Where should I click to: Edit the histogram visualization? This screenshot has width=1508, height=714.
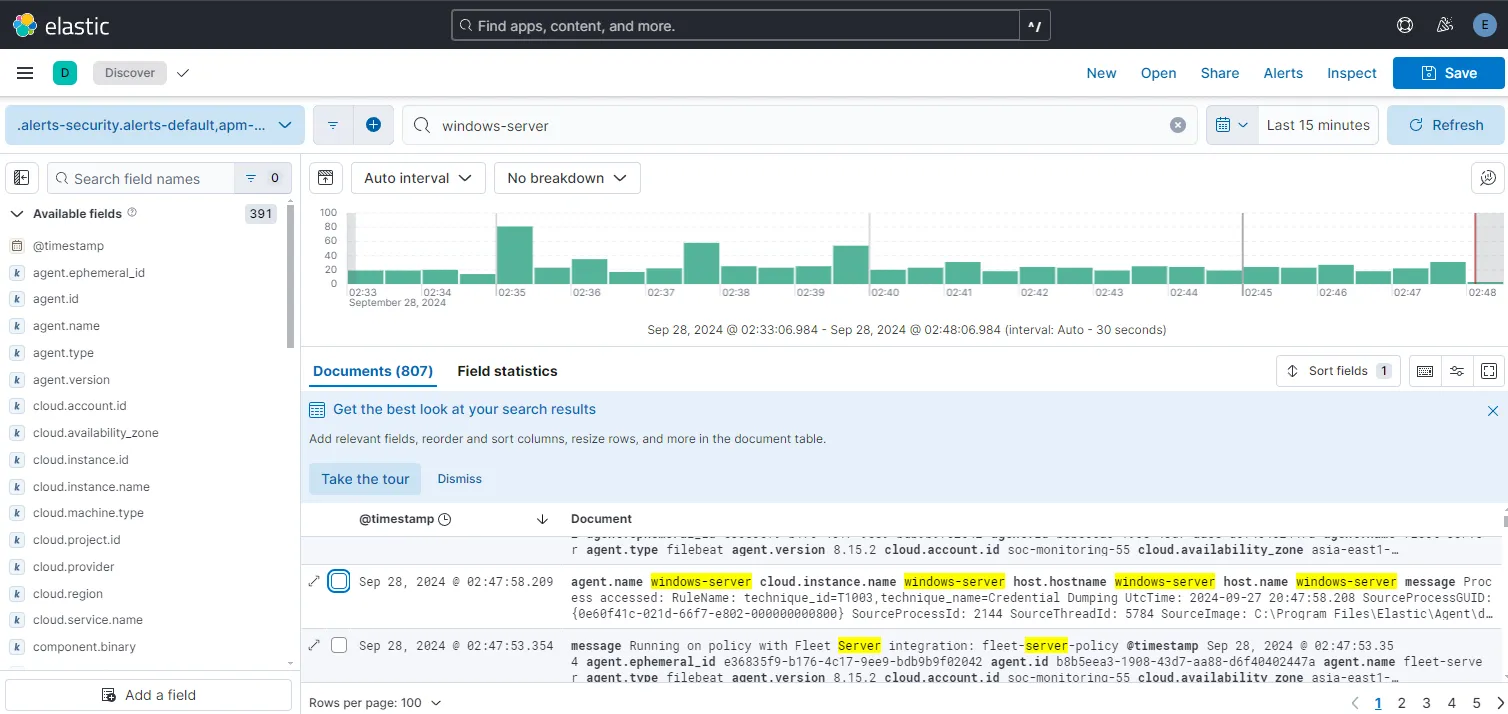pyautogui.click(x=1488, y=177)
